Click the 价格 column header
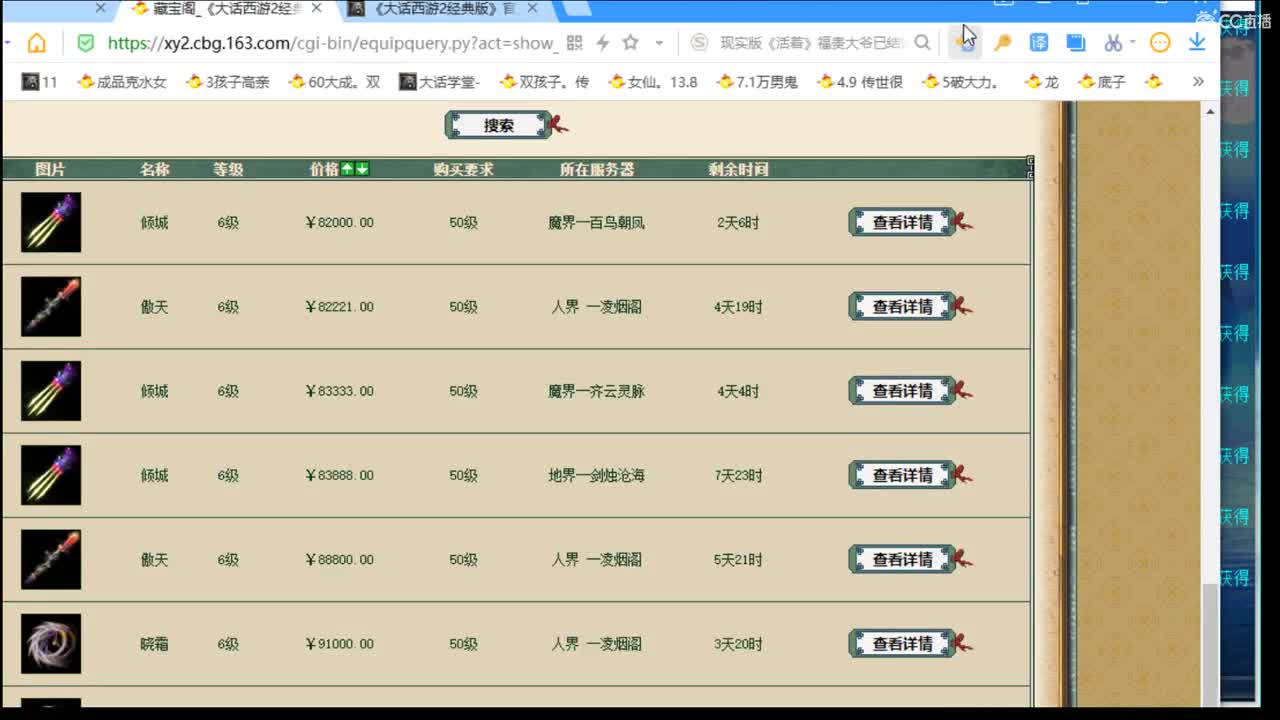 324,169
